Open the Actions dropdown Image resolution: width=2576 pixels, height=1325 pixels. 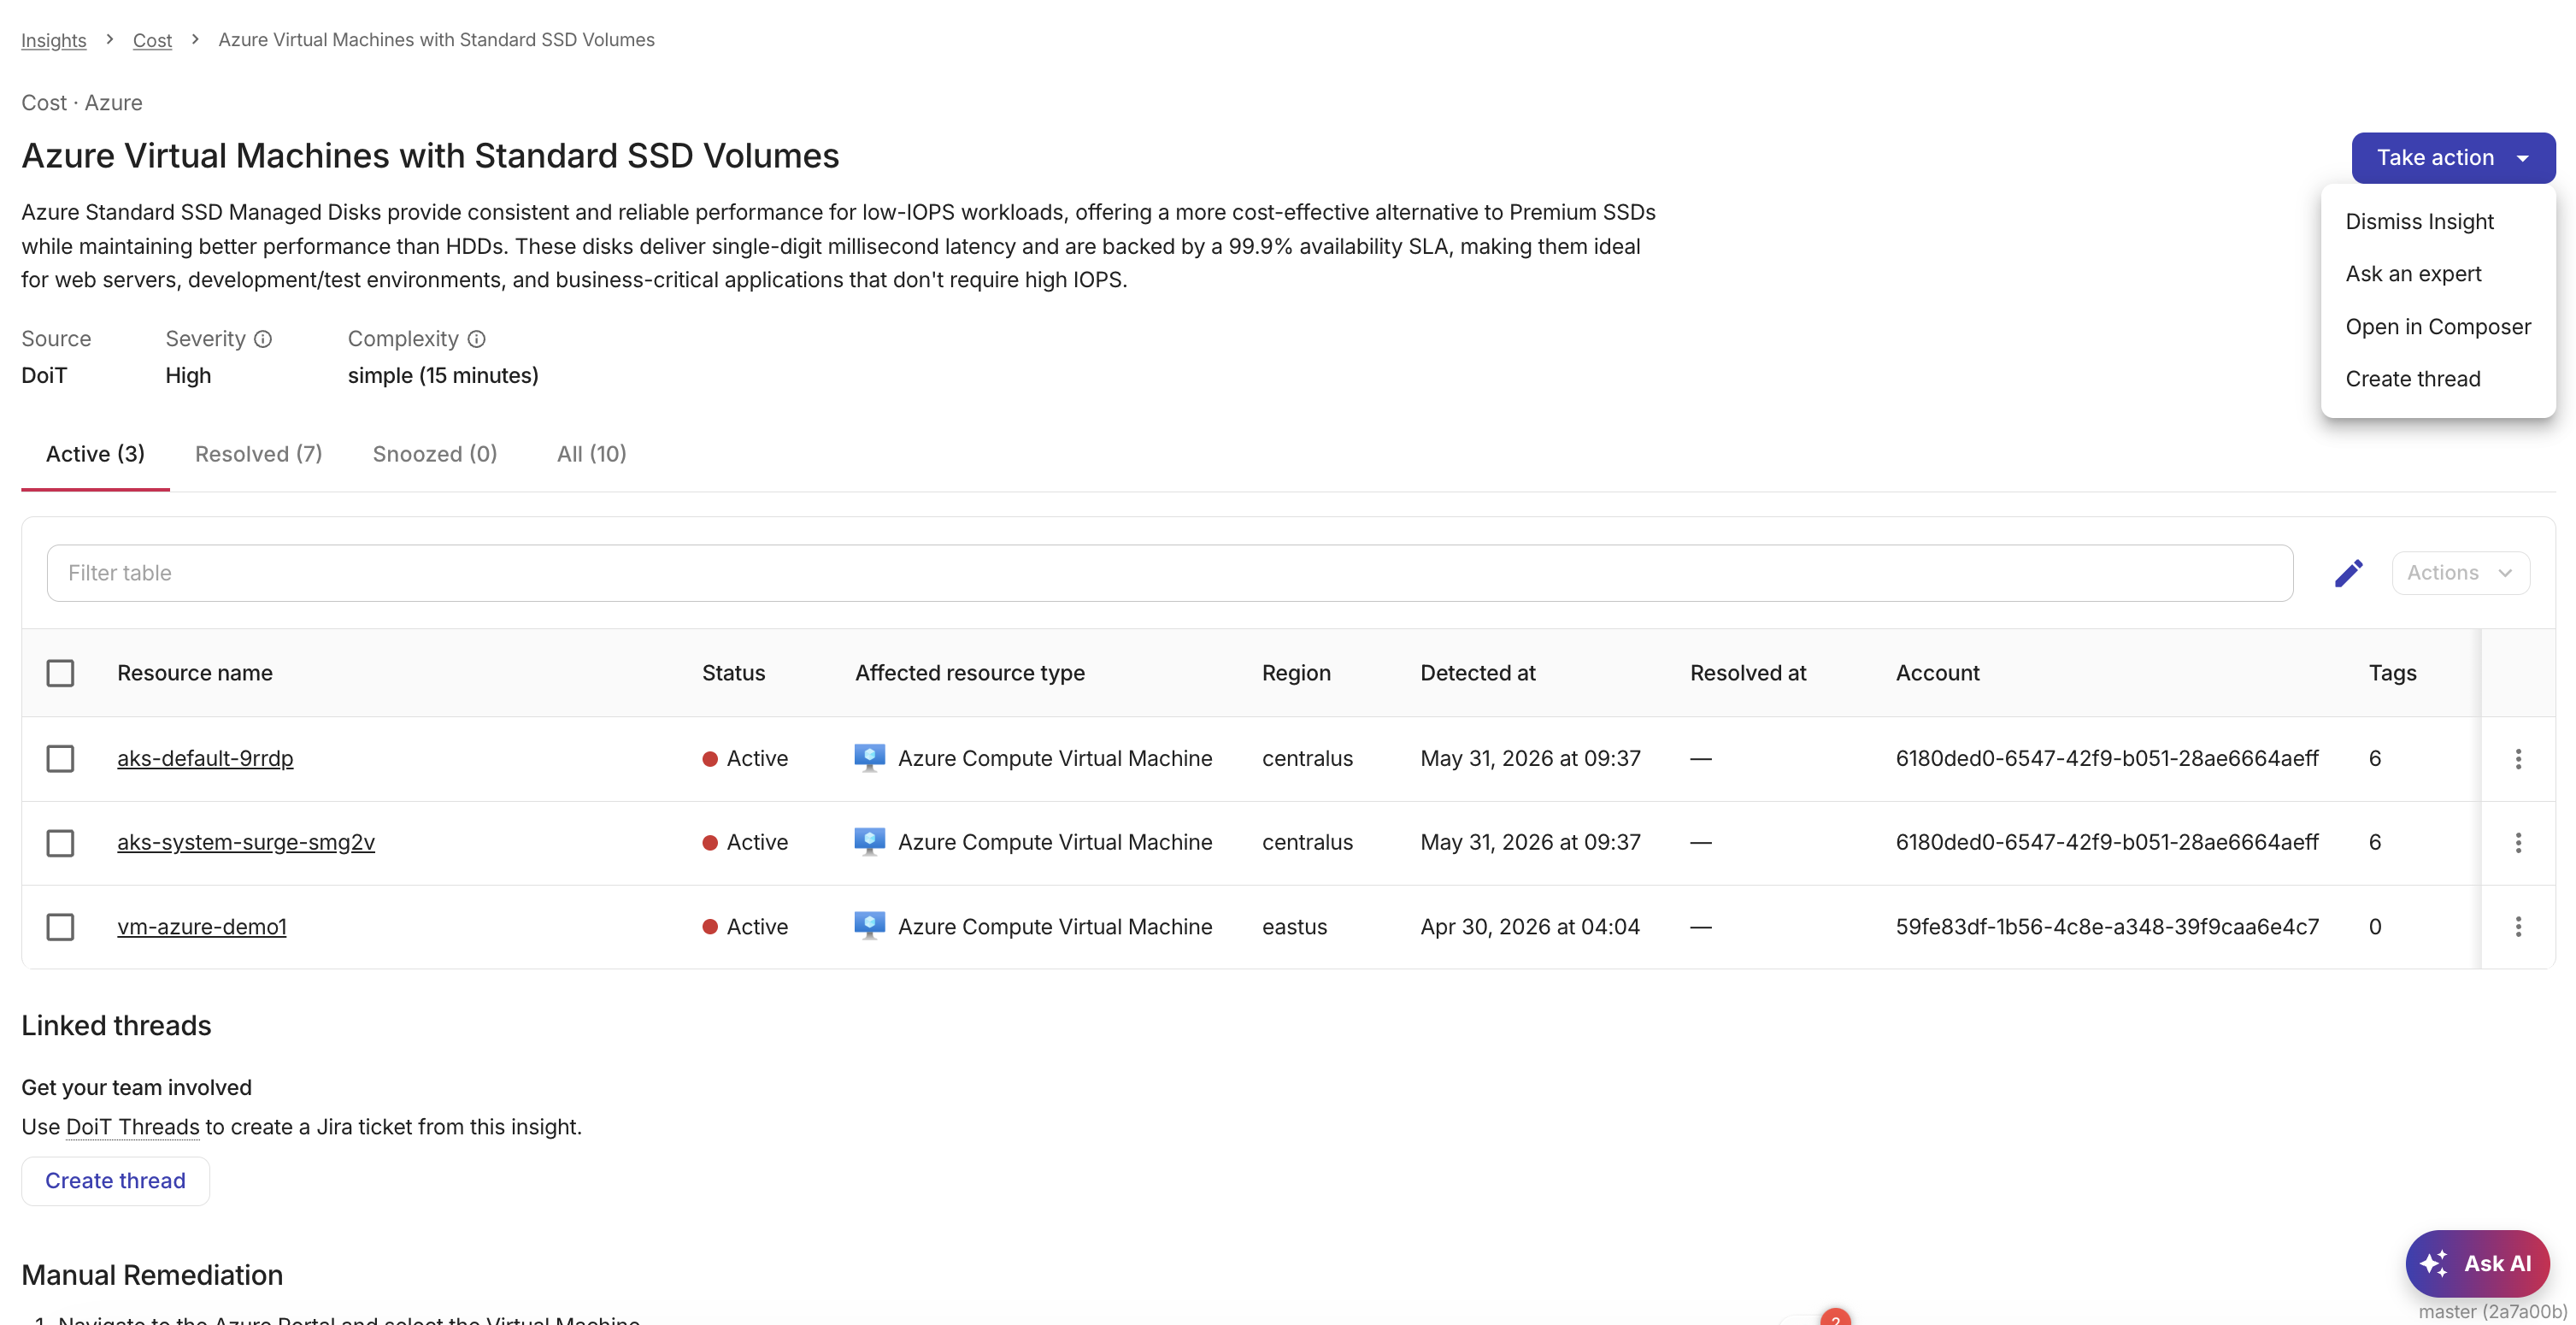click(2460, 573)
